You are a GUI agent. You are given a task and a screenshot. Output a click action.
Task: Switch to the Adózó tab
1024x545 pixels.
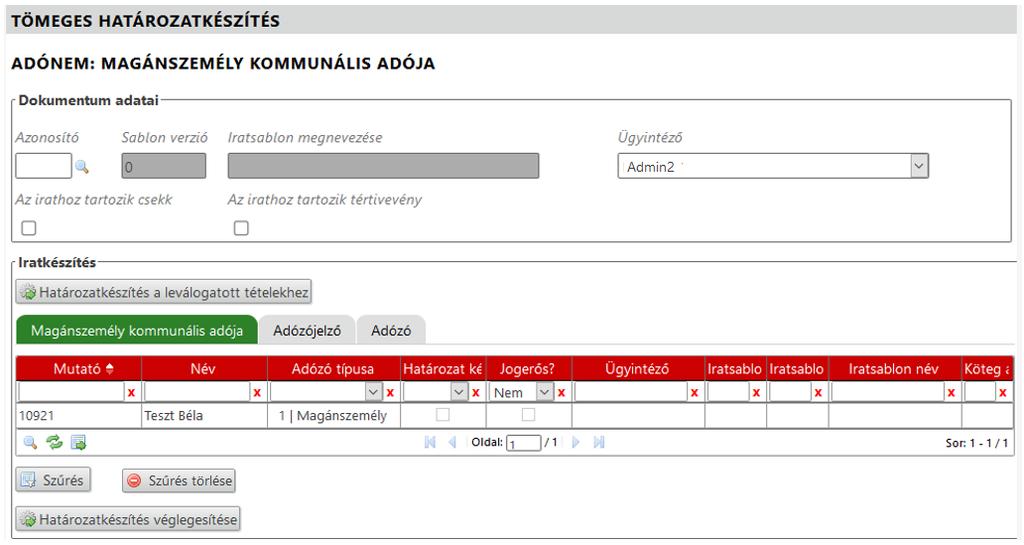[391, 330]
